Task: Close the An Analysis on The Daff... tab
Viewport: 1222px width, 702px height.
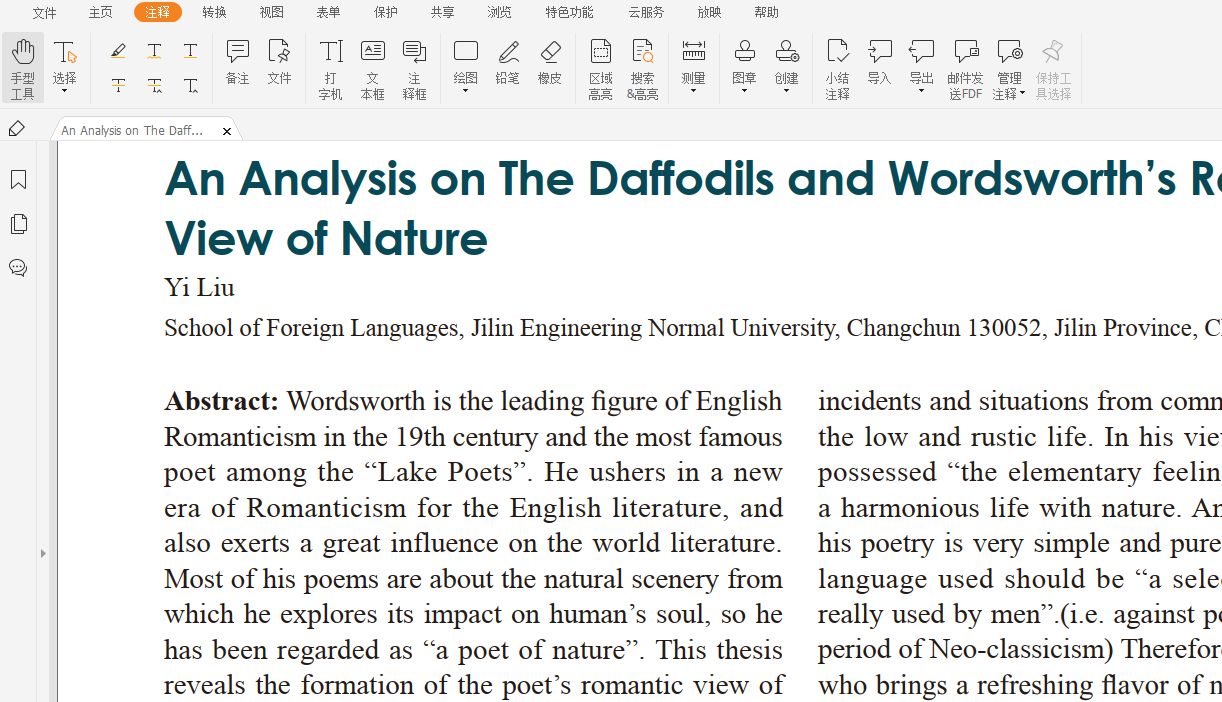Action: click(x=227, y=131)
